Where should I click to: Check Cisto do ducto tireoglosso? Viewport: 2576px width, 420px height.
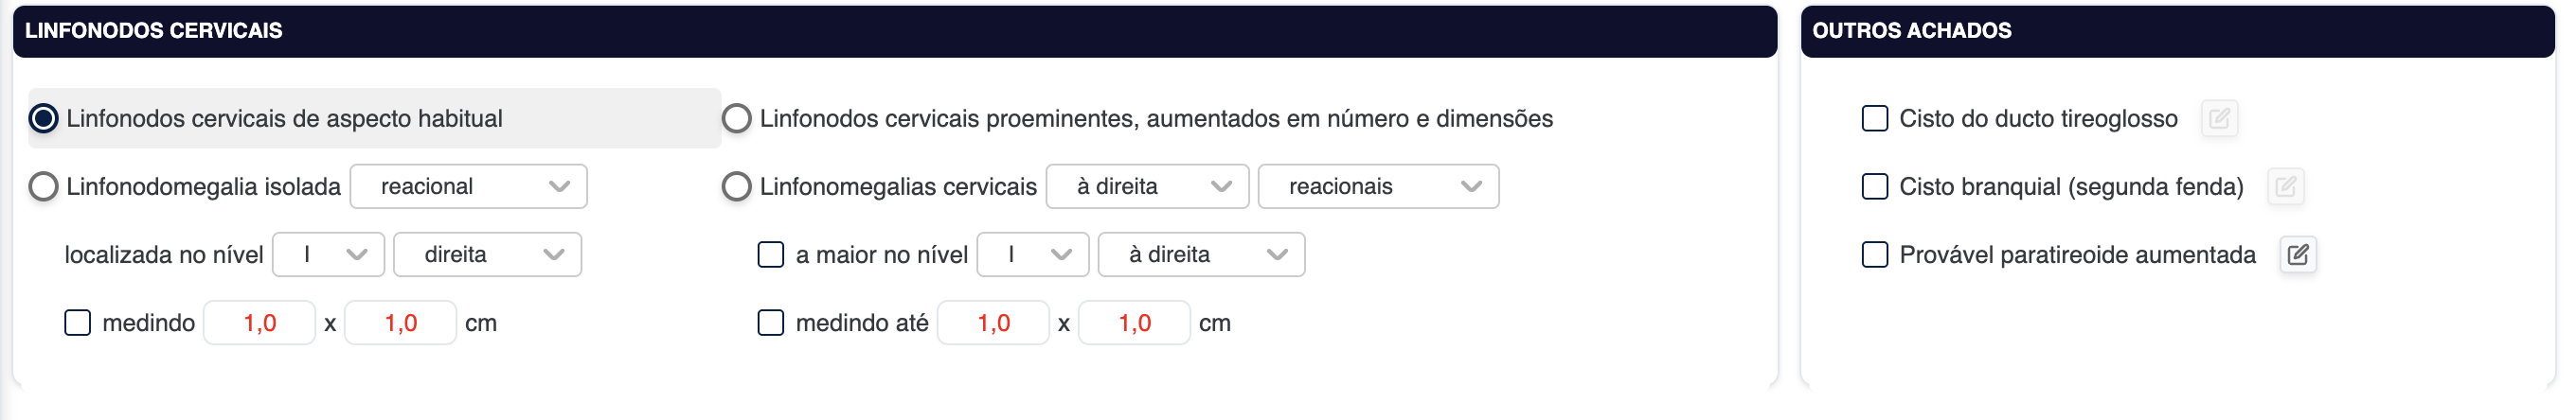coord(1875,119)
